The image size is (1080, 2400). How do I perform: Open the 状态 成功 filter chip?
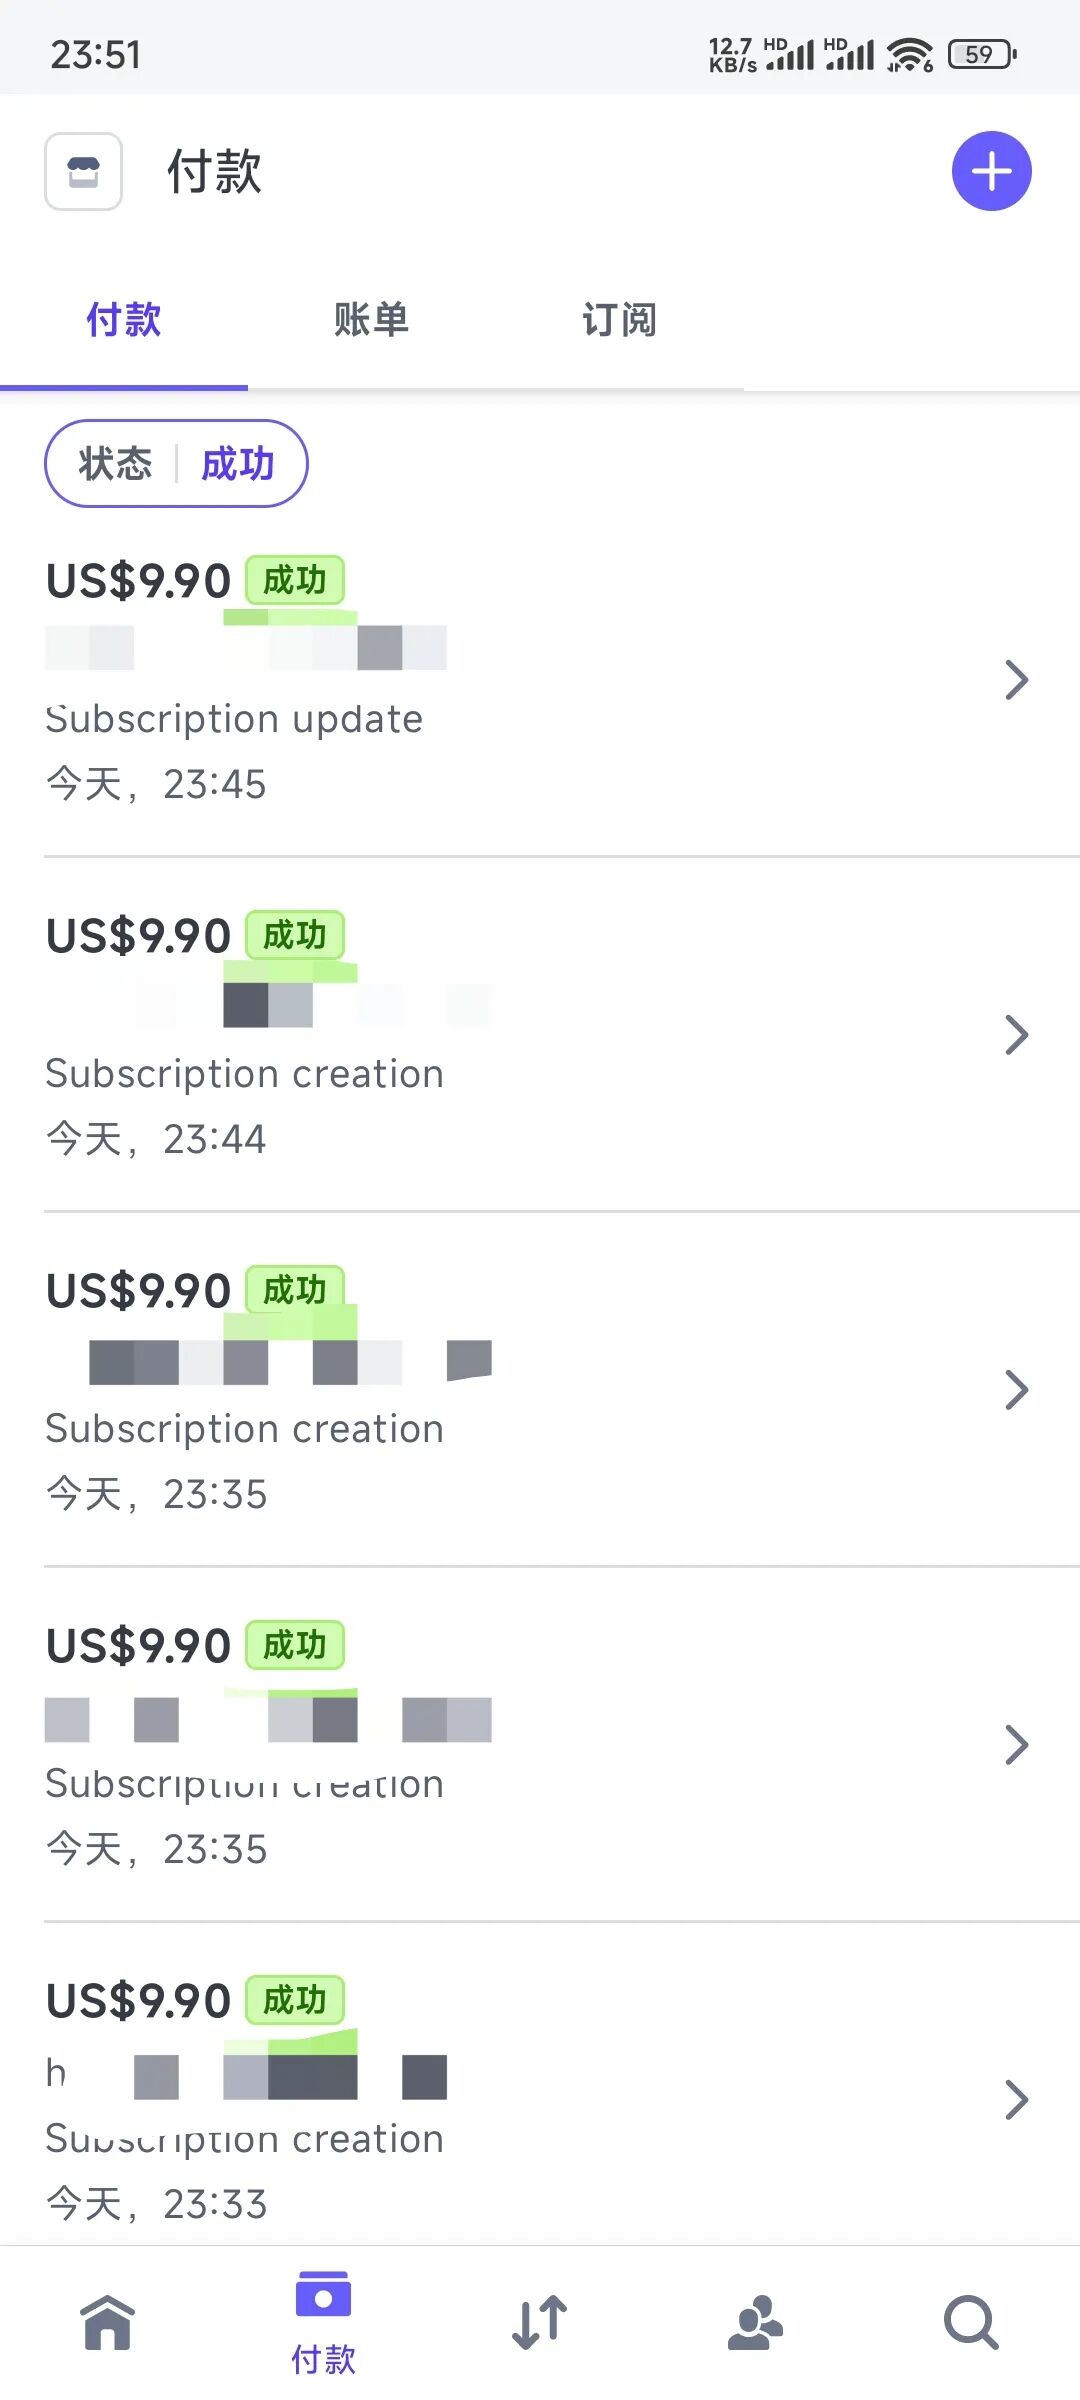(x=176, y=464)
